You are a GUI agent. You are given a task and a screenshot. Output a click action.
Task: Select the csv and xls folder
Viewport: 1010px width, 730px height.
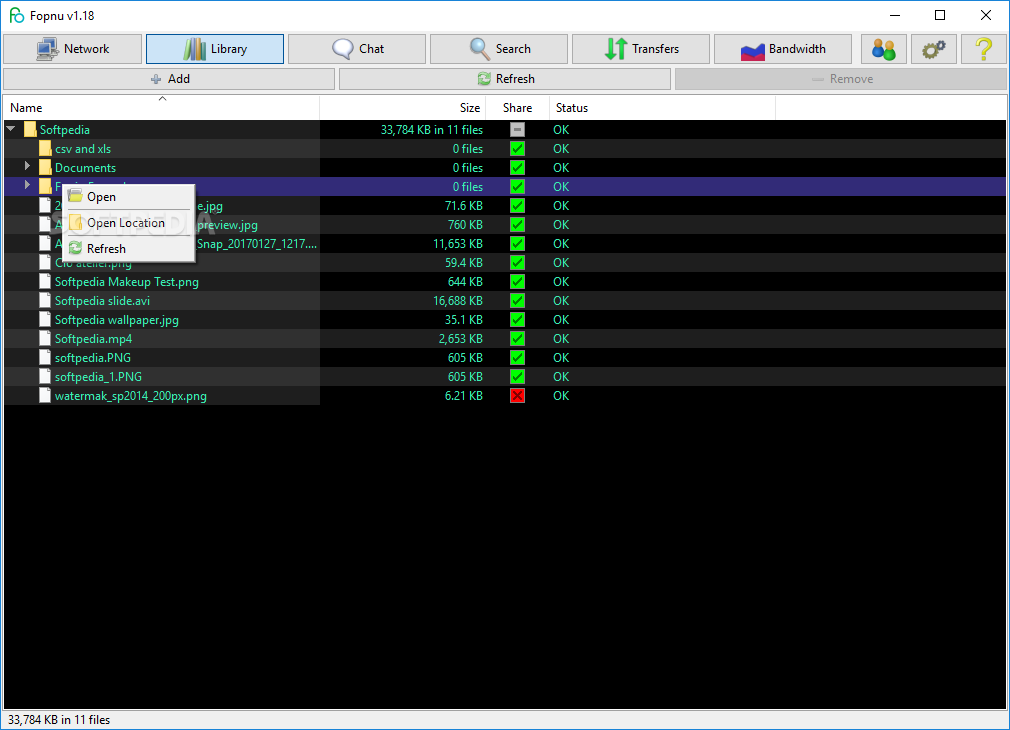coord(83,149)
